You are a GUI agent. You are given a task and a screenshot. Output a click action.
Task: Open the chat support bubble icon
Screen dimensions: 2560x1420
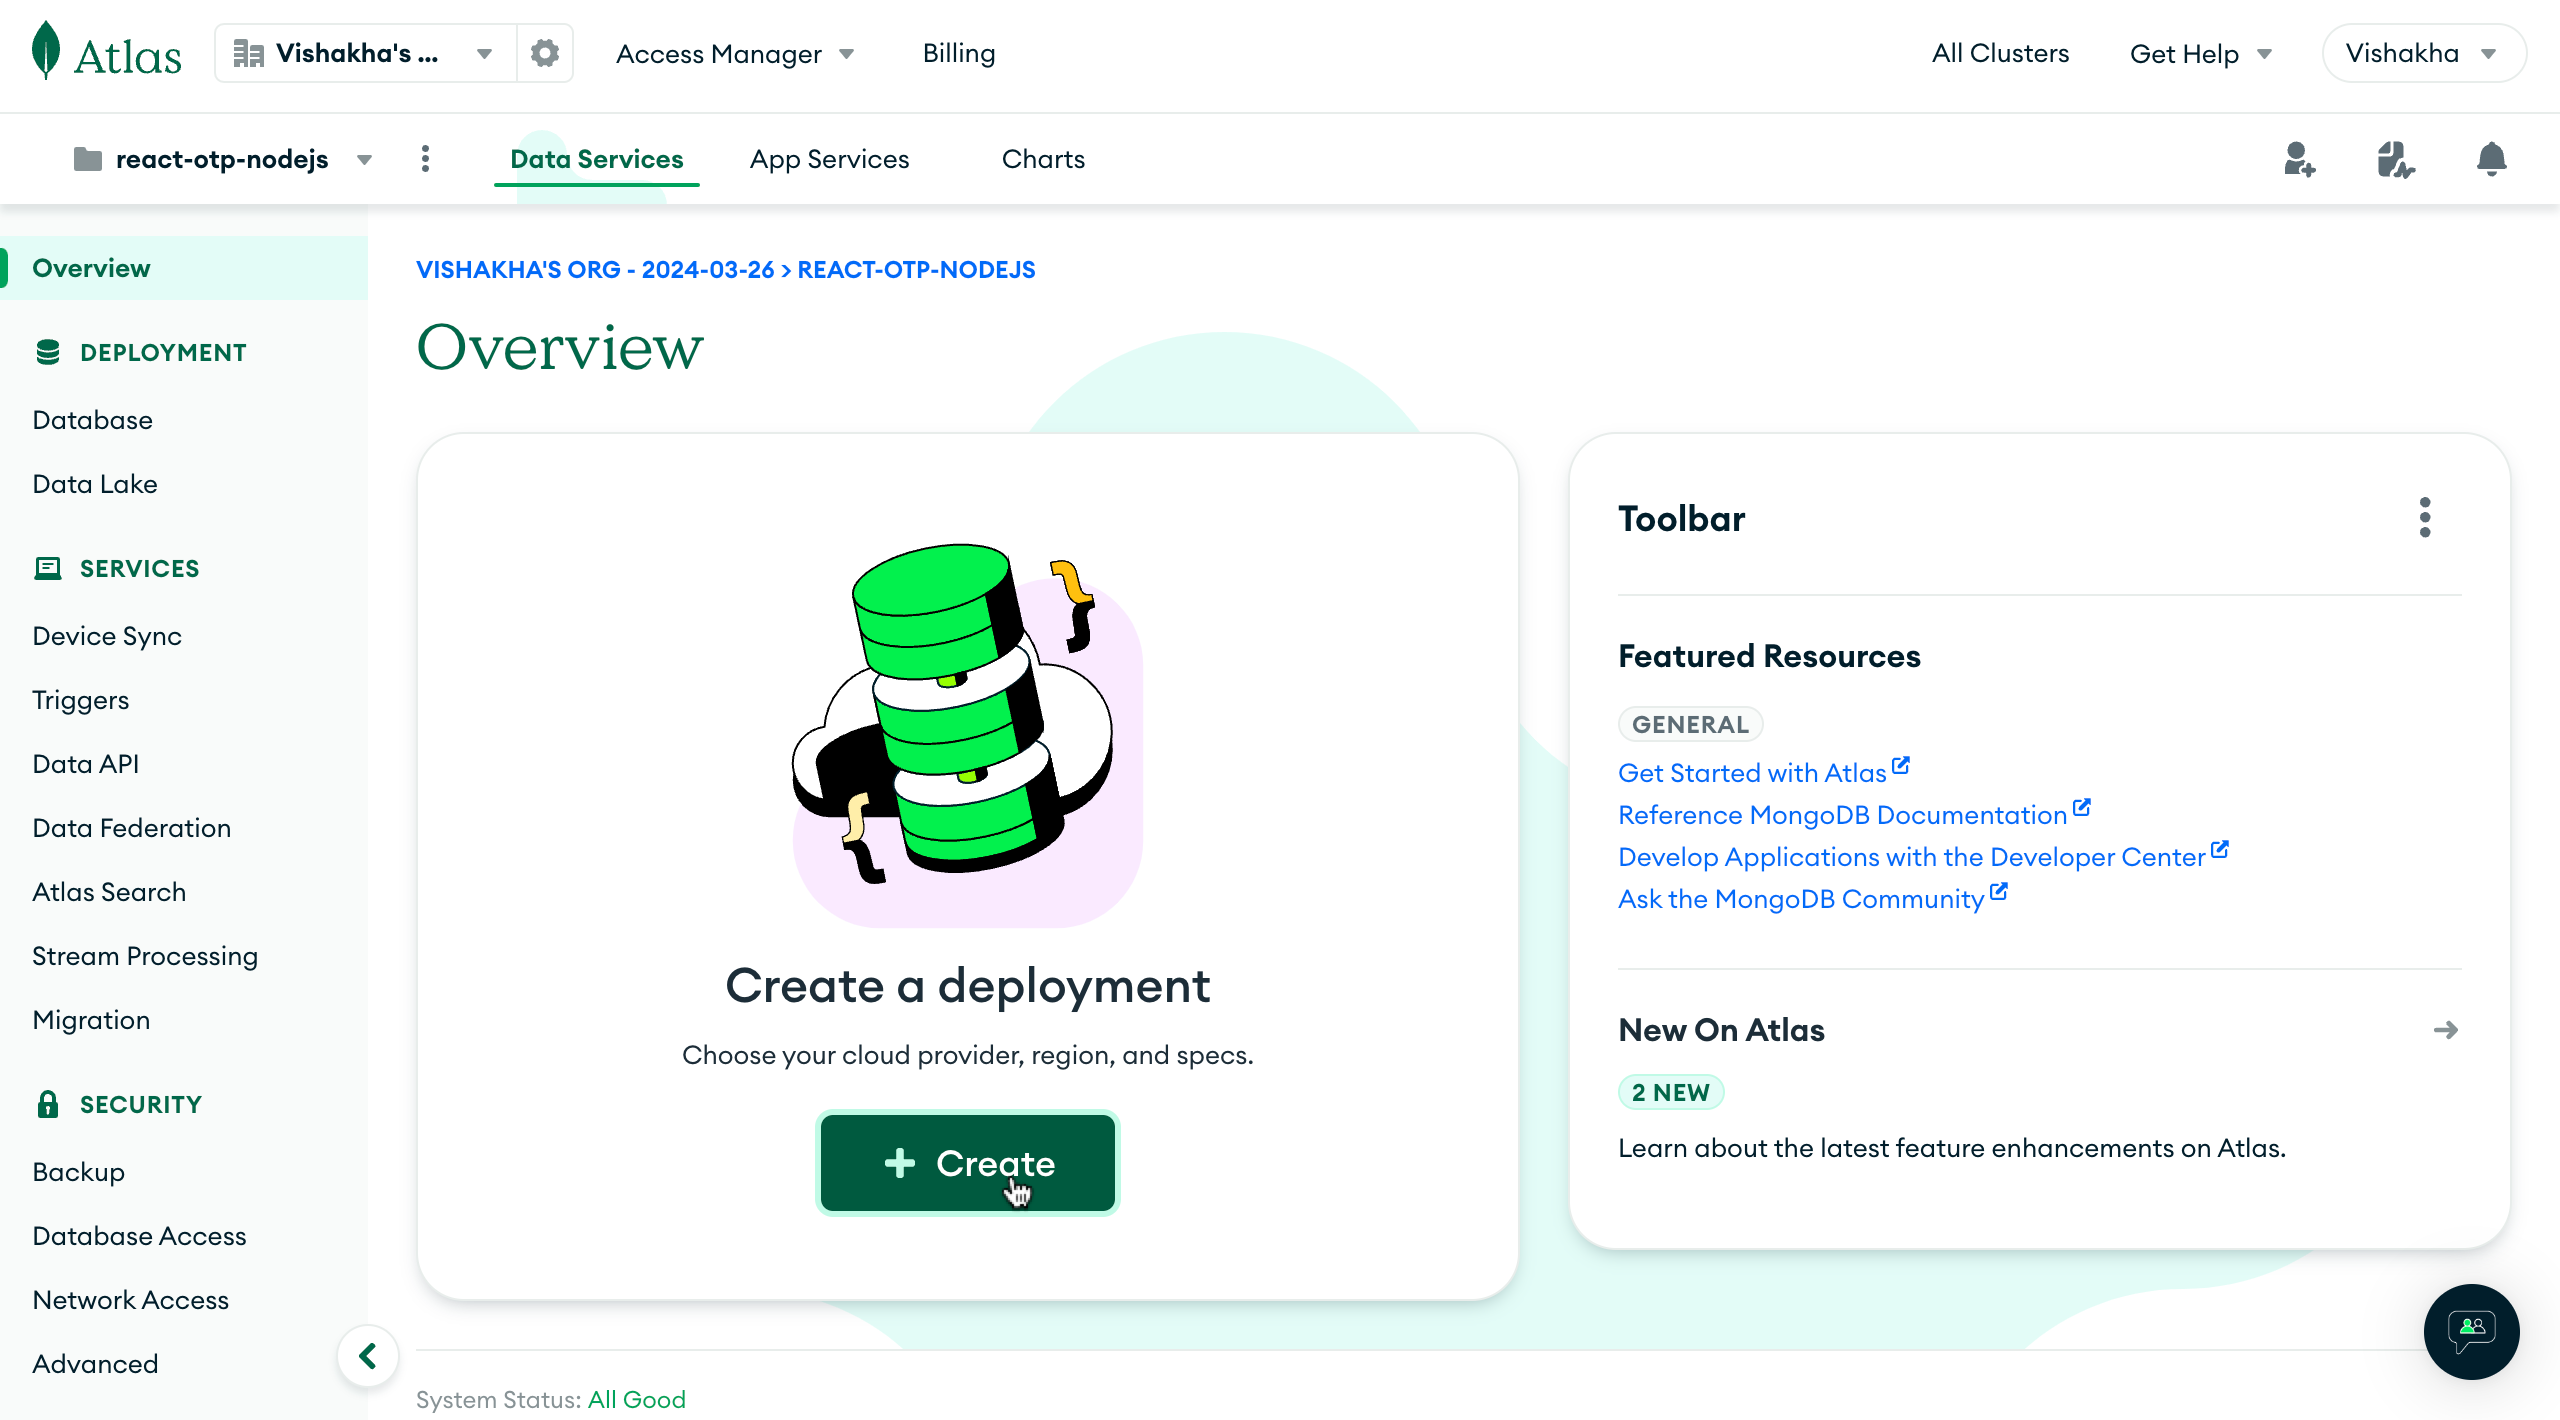(x=2471, y=1331)
